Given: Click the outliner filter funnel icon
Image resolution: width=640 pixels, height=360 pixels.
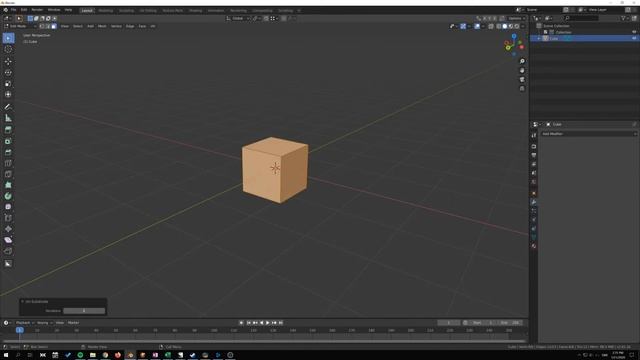Looking at the screenshot, I should click(623, 18).
